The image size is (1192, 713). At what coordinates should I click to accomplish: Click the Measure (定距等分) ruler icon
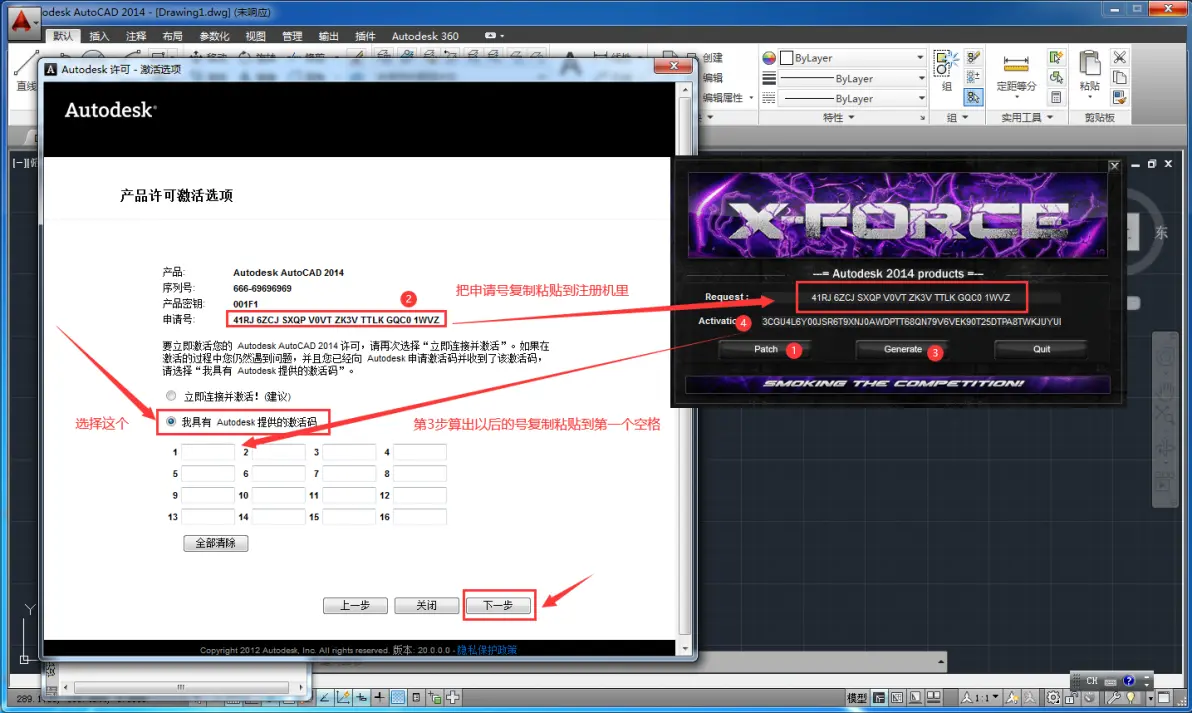pyautogui.click(x=1016, y=64)
